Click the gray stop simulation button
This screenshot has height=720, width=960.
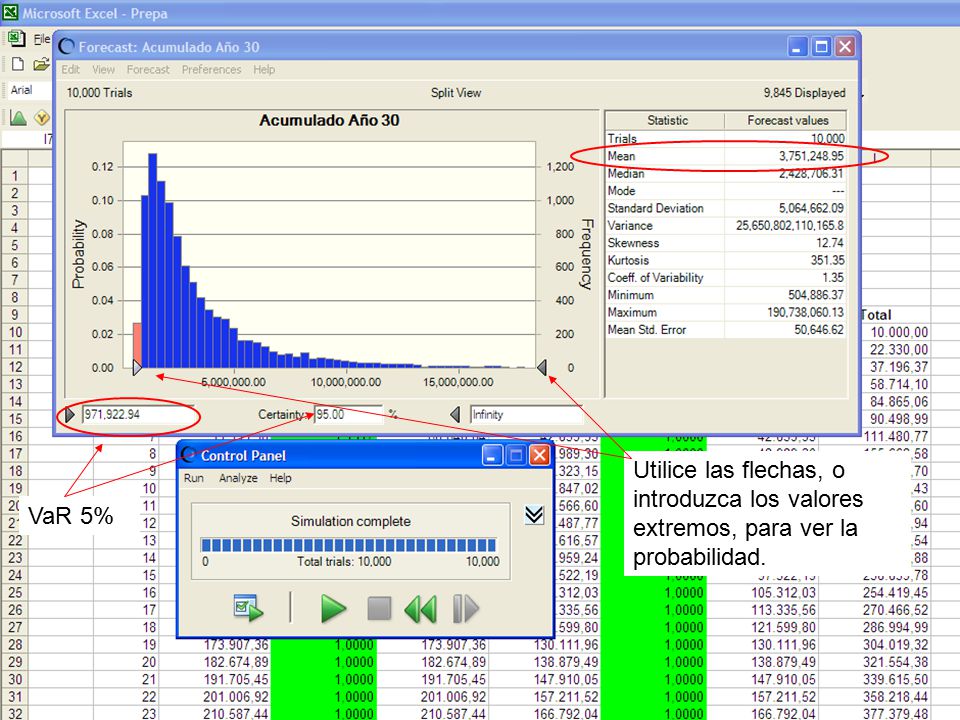[x=379, y=609]
